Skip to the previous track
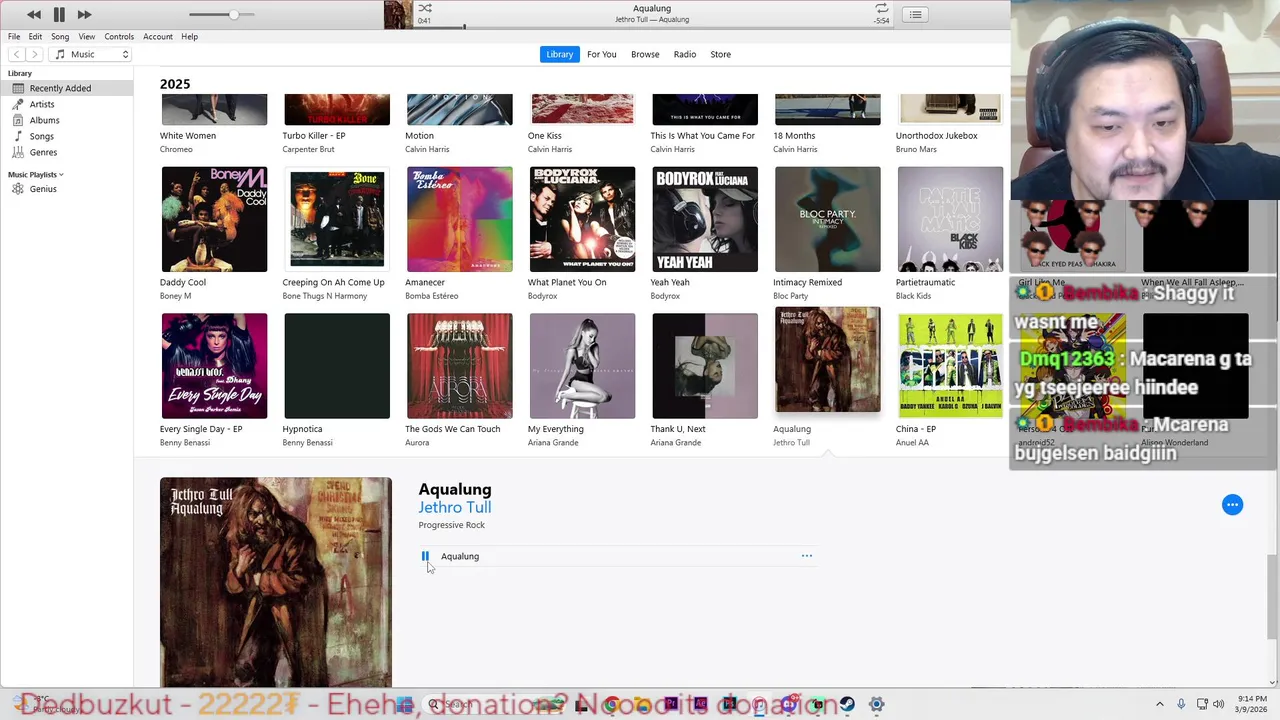The image size is (1280, 720). (34, 15)
